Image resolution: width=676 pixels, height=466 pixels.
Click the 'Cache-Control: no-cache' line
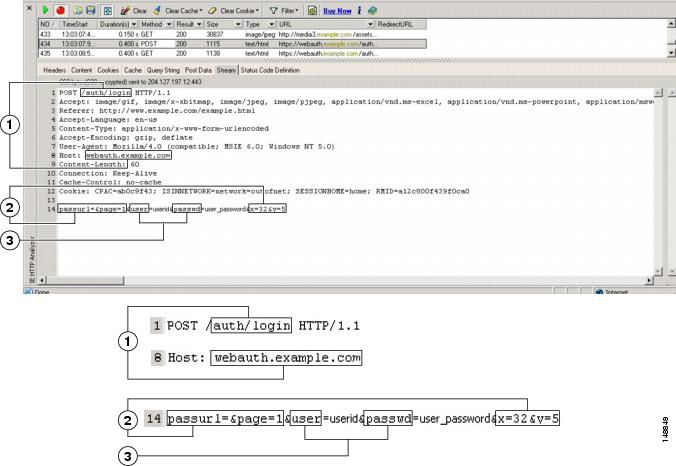coord(110,183)
